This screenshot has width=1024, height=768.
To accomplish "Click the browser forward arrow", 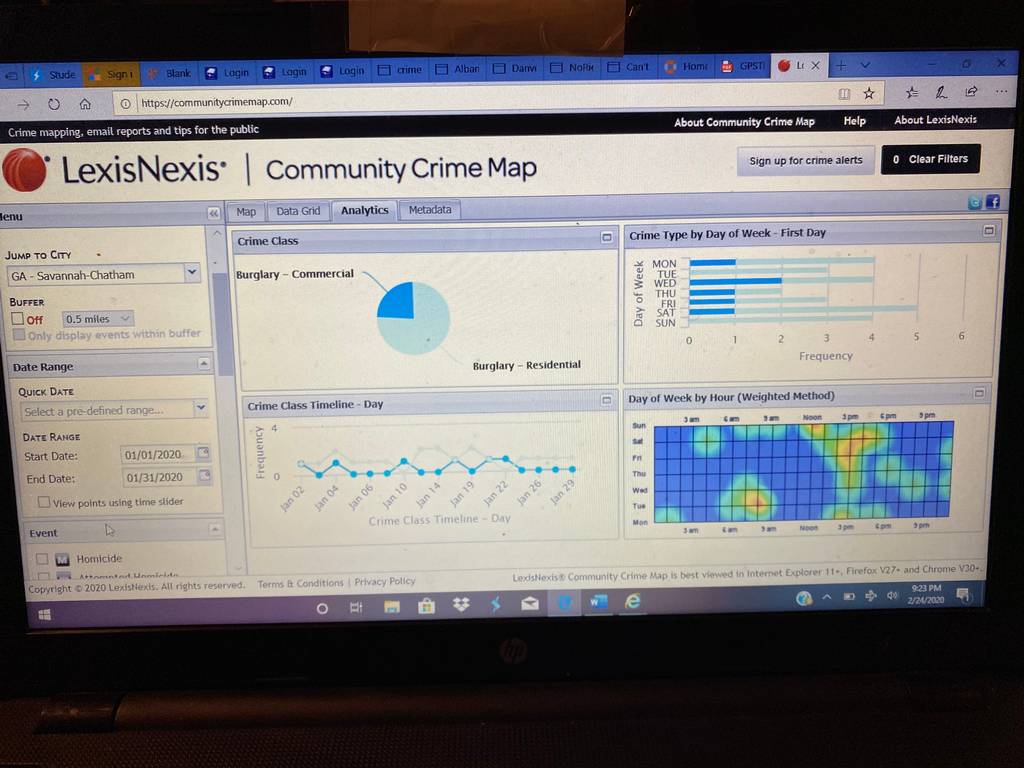I will coord(24,104).
